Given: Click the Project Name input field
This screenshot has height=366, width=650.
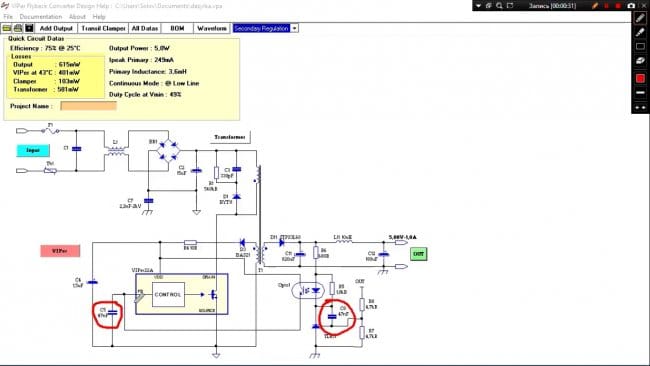Looking at the screenshot, I should [88, 106].
